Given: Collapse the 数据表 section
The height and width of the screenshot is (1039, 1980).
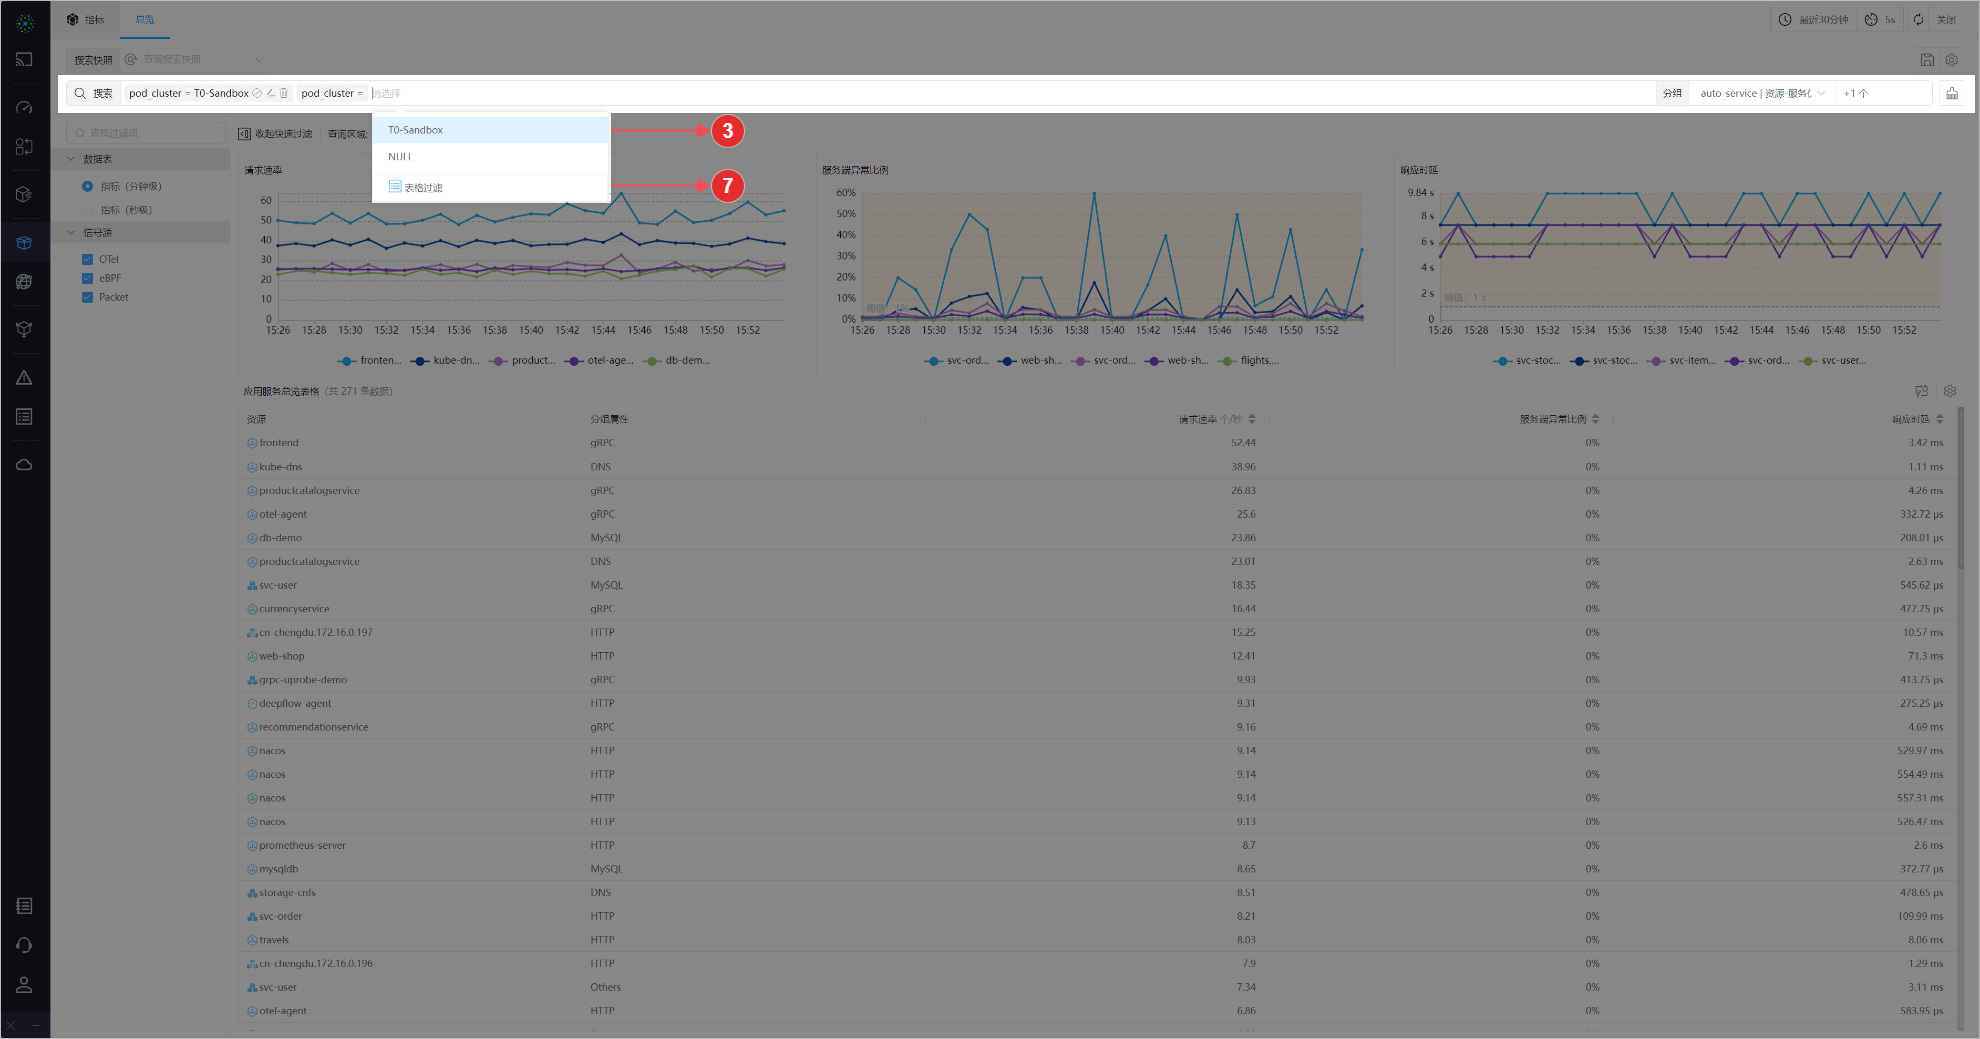Looking at the screenshot, I should coord(71,159).
